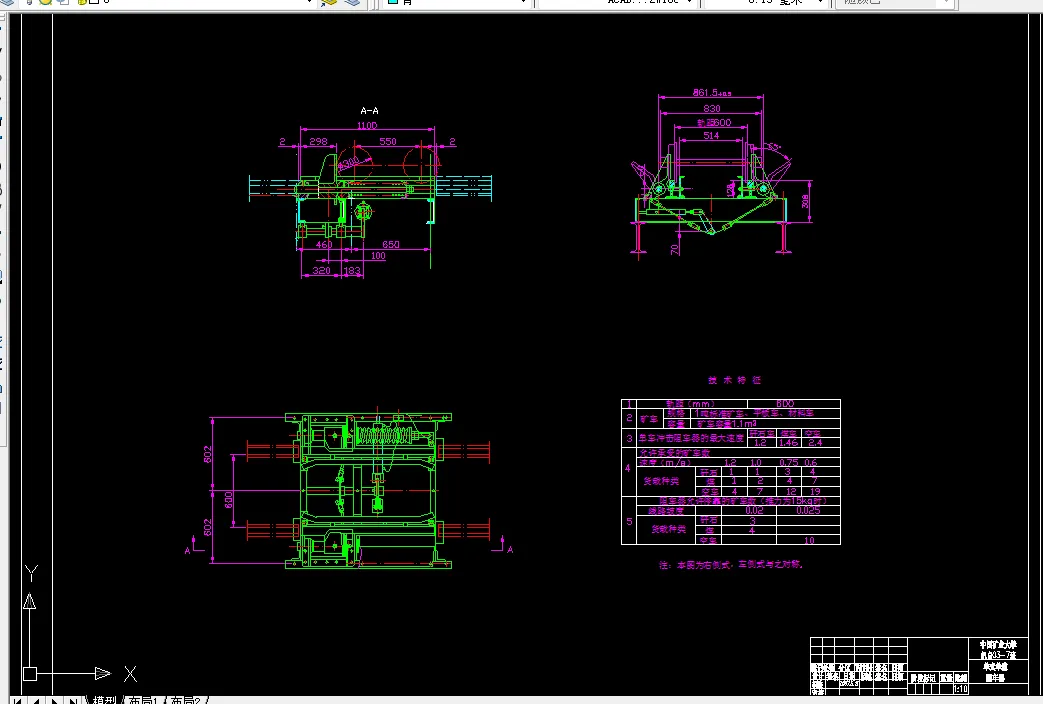
Task: Select the 650 dimension text
Action: tap(390, 244)
